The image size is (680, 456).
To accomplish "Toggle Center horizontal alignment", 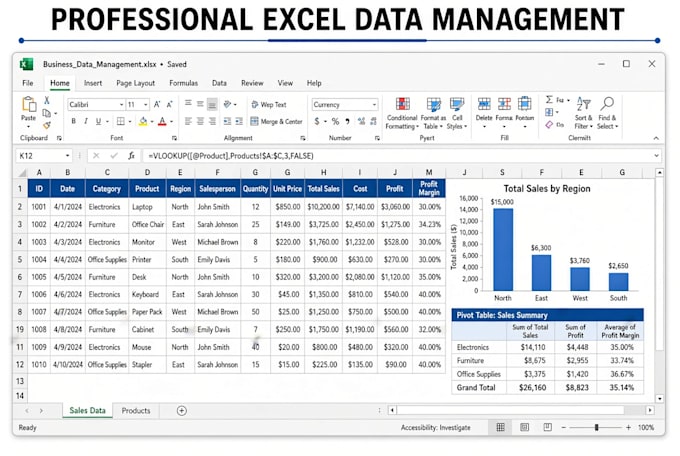I will click(x=200, y=121).
